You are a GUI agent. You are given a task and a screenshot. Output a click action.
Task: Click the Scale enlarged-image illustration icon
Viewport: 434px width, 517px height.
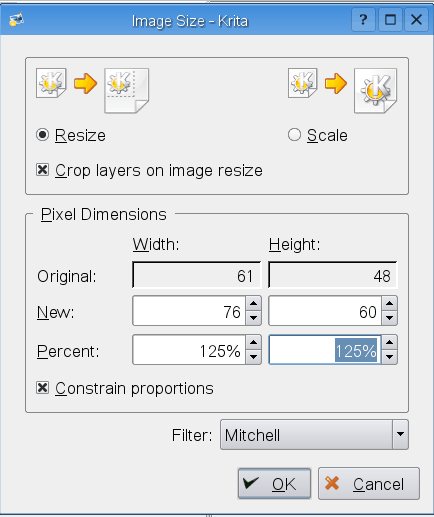[376, 91]
